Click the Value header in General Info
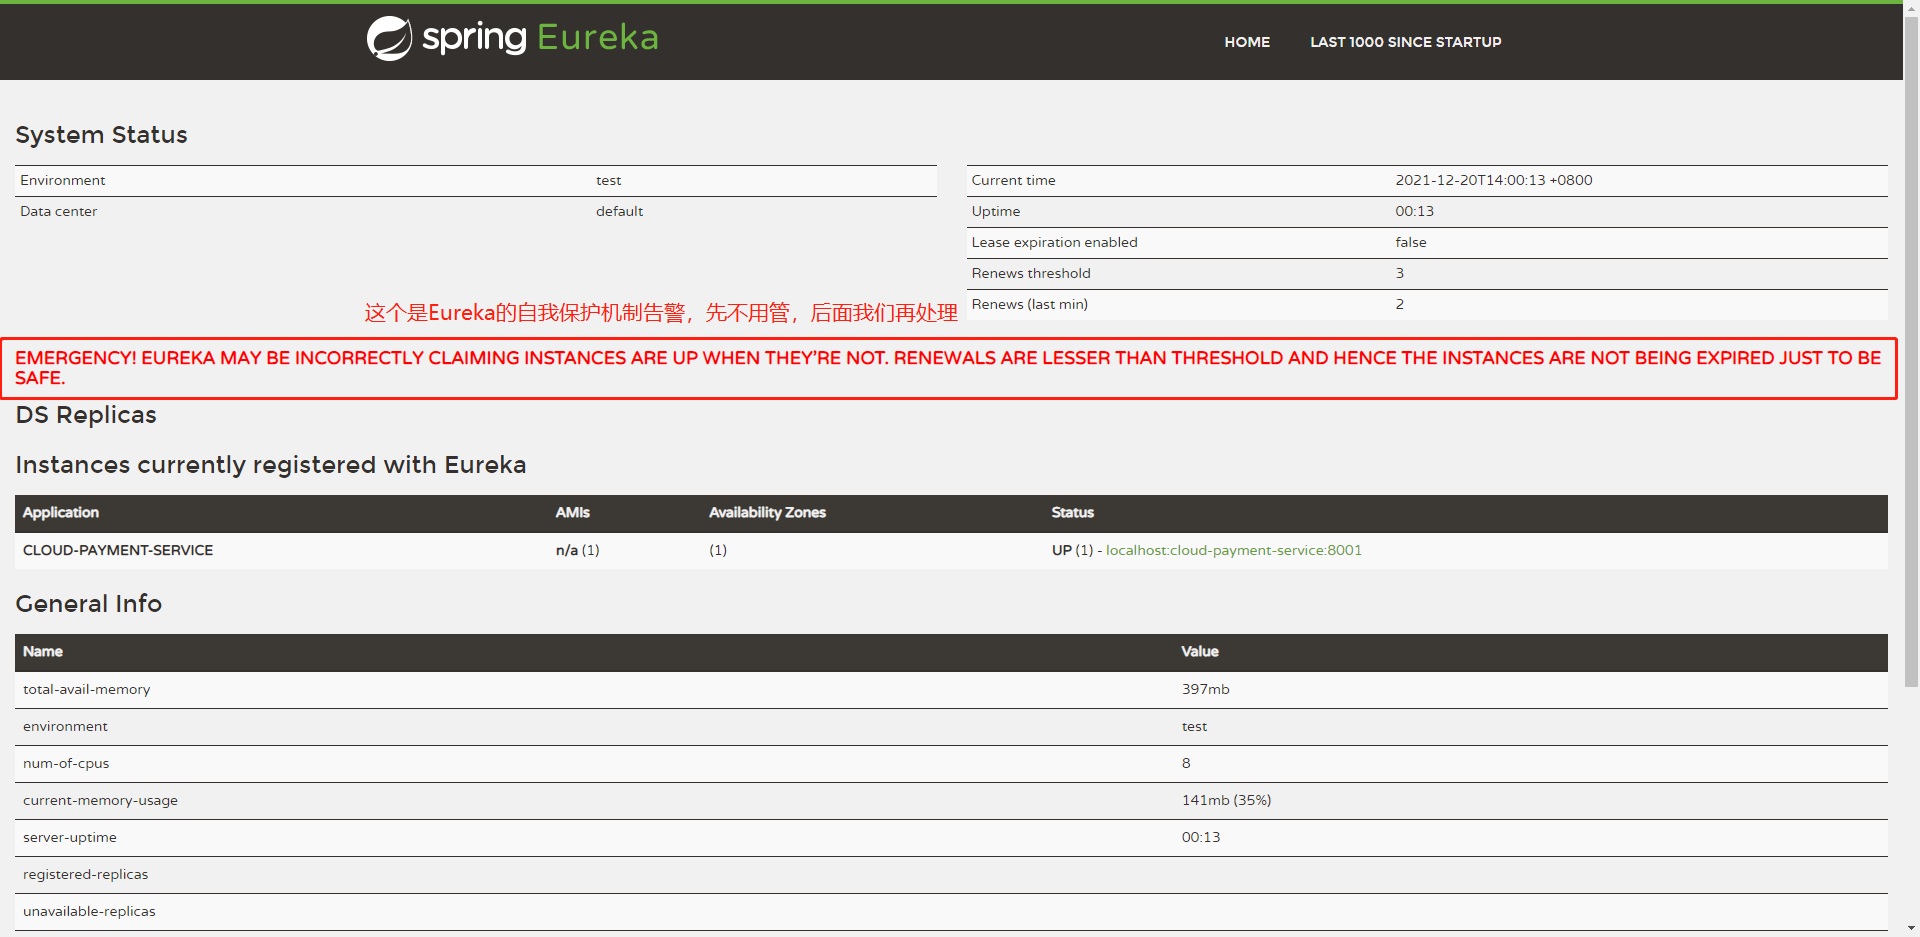 coord(1199,651)
